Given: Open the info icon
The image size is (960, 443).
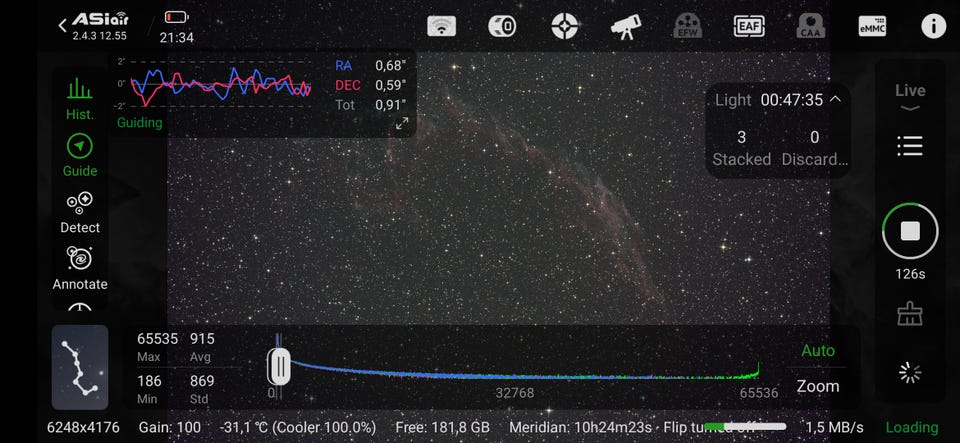Looking at the screenshot, I should (x=934, y=26).
